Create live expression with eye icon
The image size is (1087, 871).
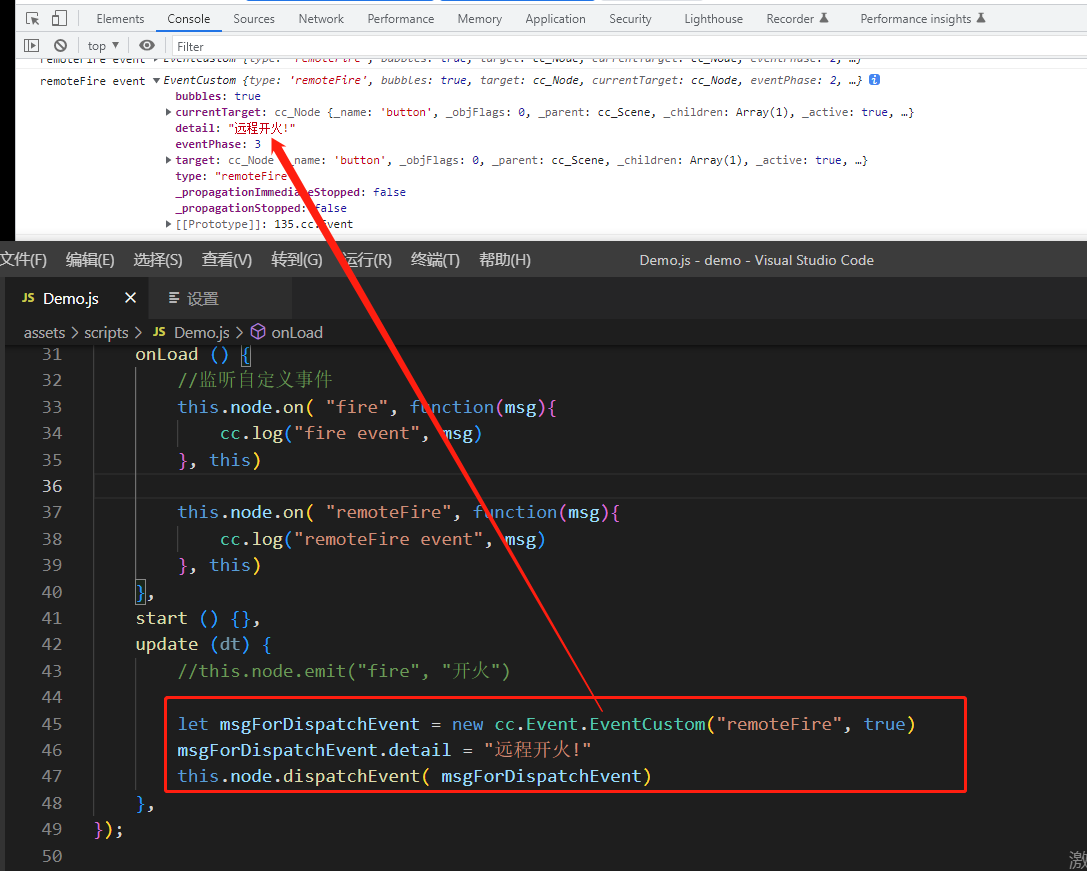(146, 46)
